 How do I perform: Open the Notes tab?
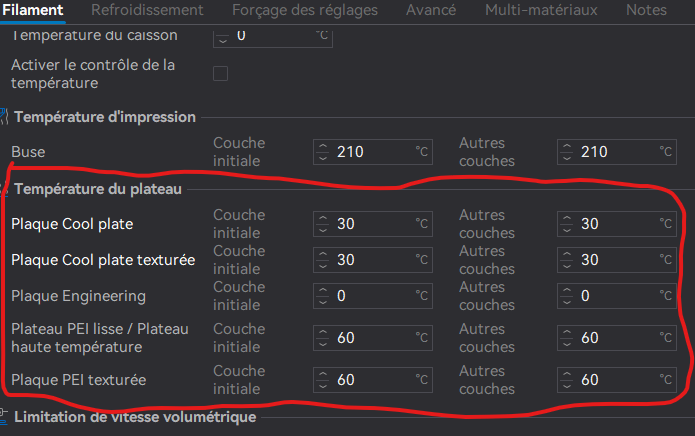[646, 10]
